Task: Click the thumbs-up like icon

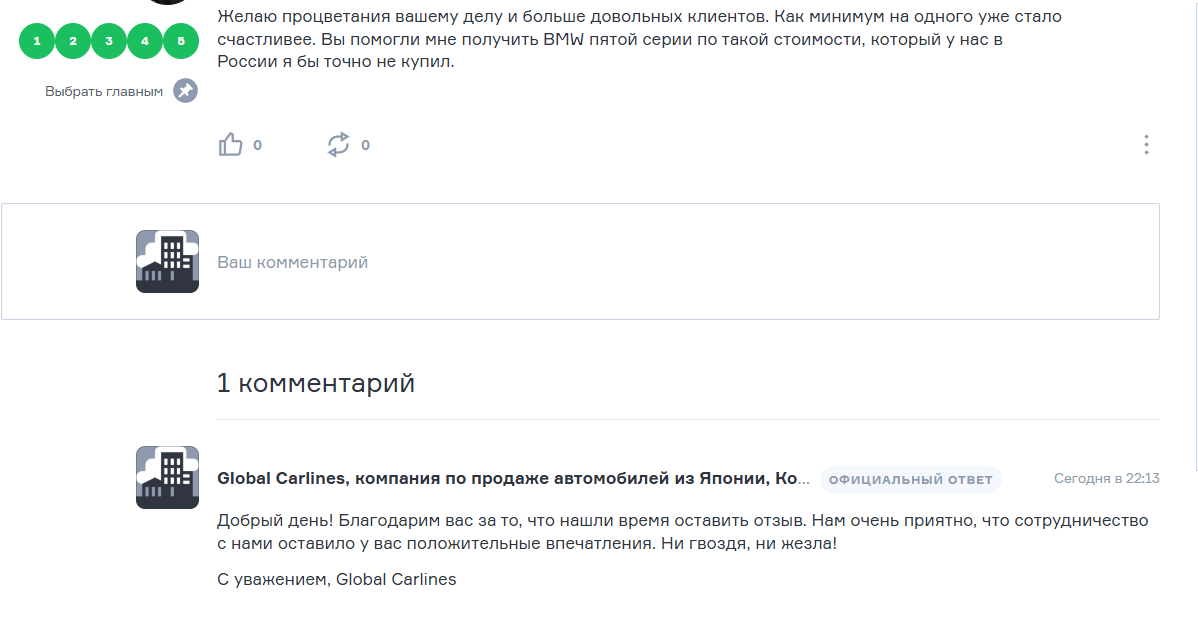Action: 231,144
